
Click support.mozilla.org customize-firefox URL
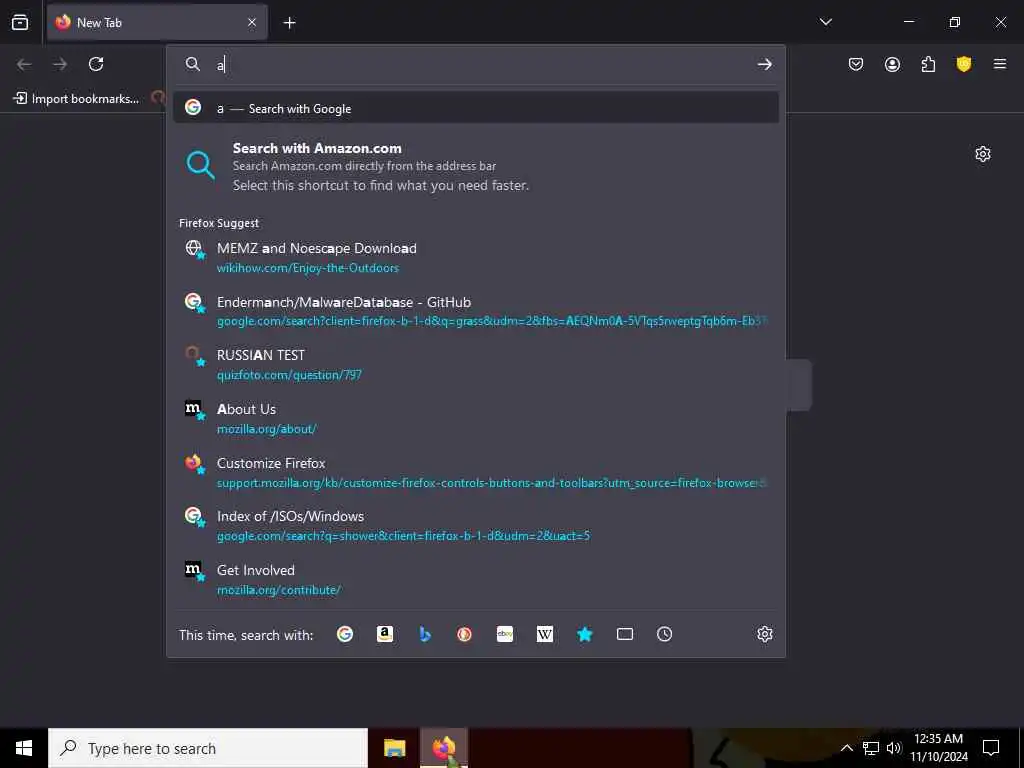point(492,483)
